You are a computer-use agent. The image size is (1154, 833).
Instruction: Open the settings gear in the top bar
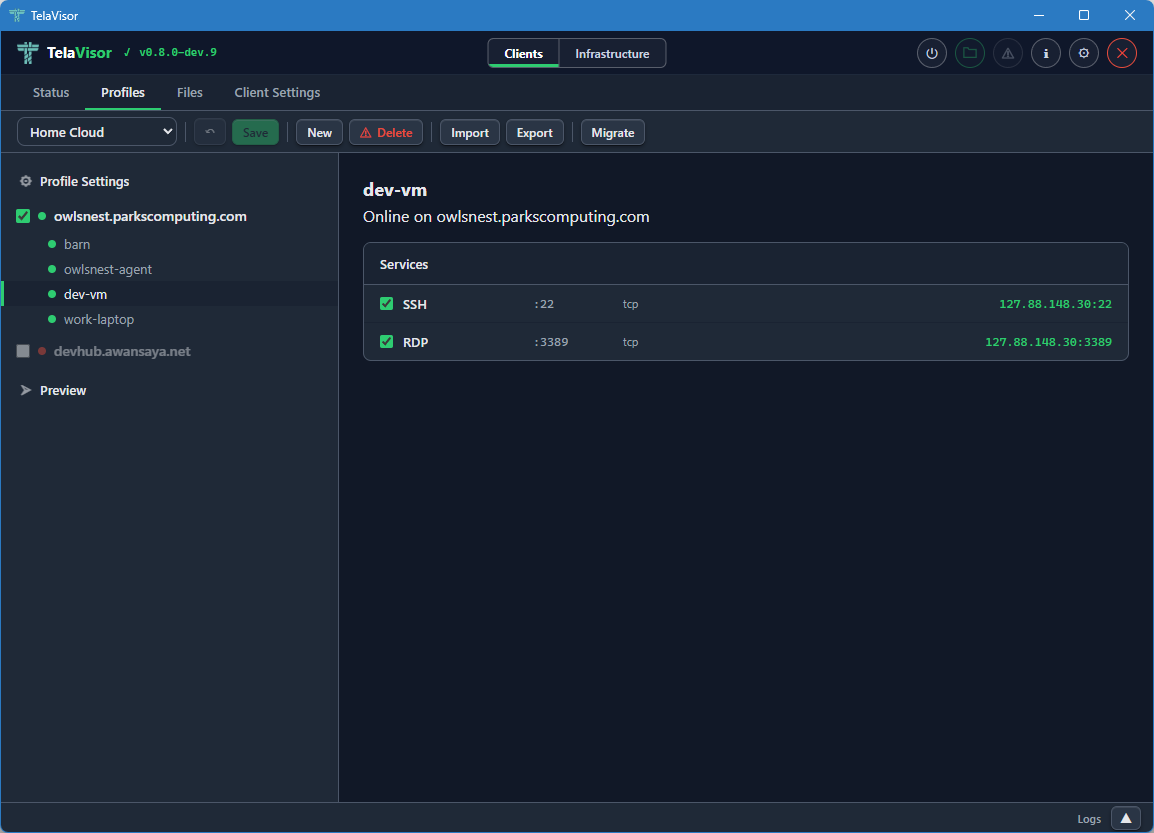[1083, 53]
